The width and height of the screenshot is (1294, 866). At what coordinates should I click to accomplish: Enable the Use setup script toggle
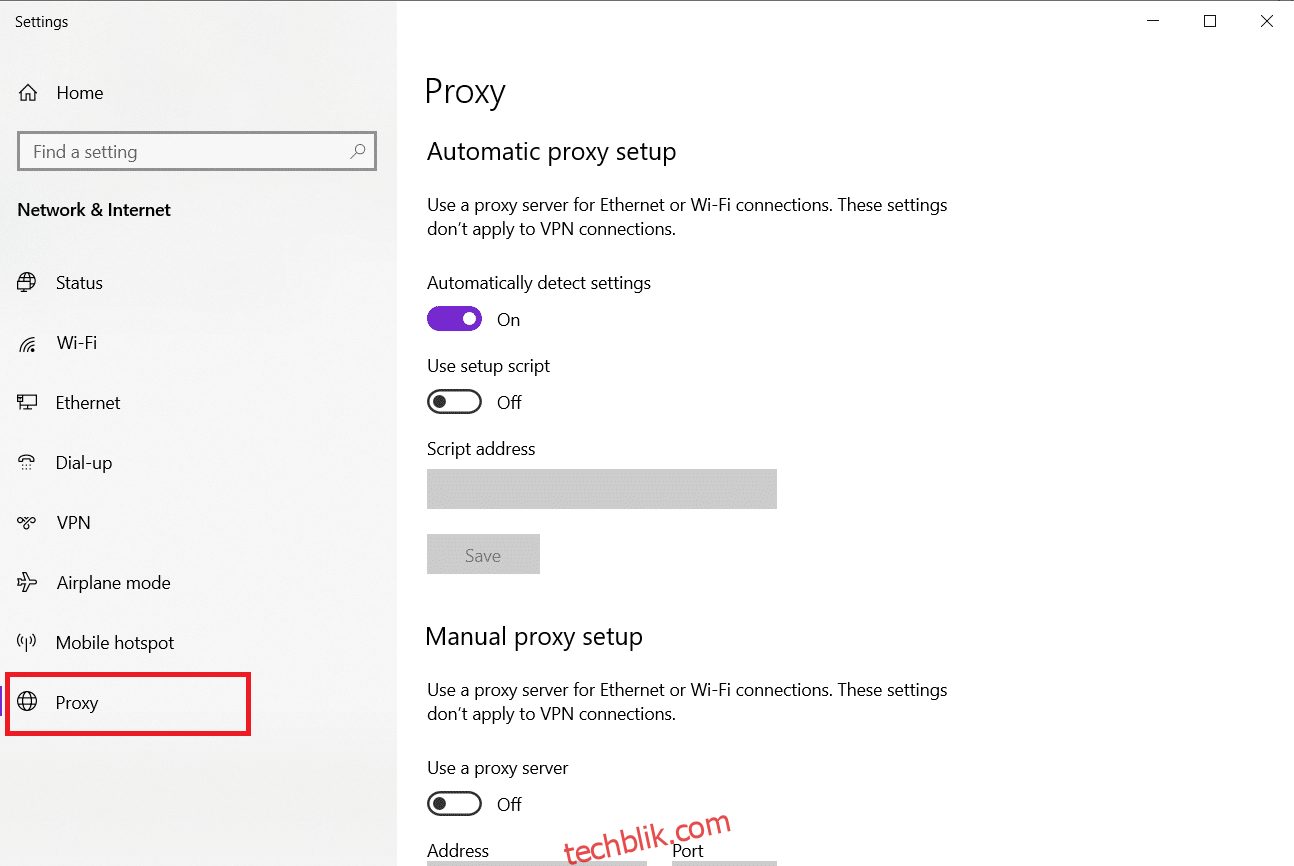point(454,402)
